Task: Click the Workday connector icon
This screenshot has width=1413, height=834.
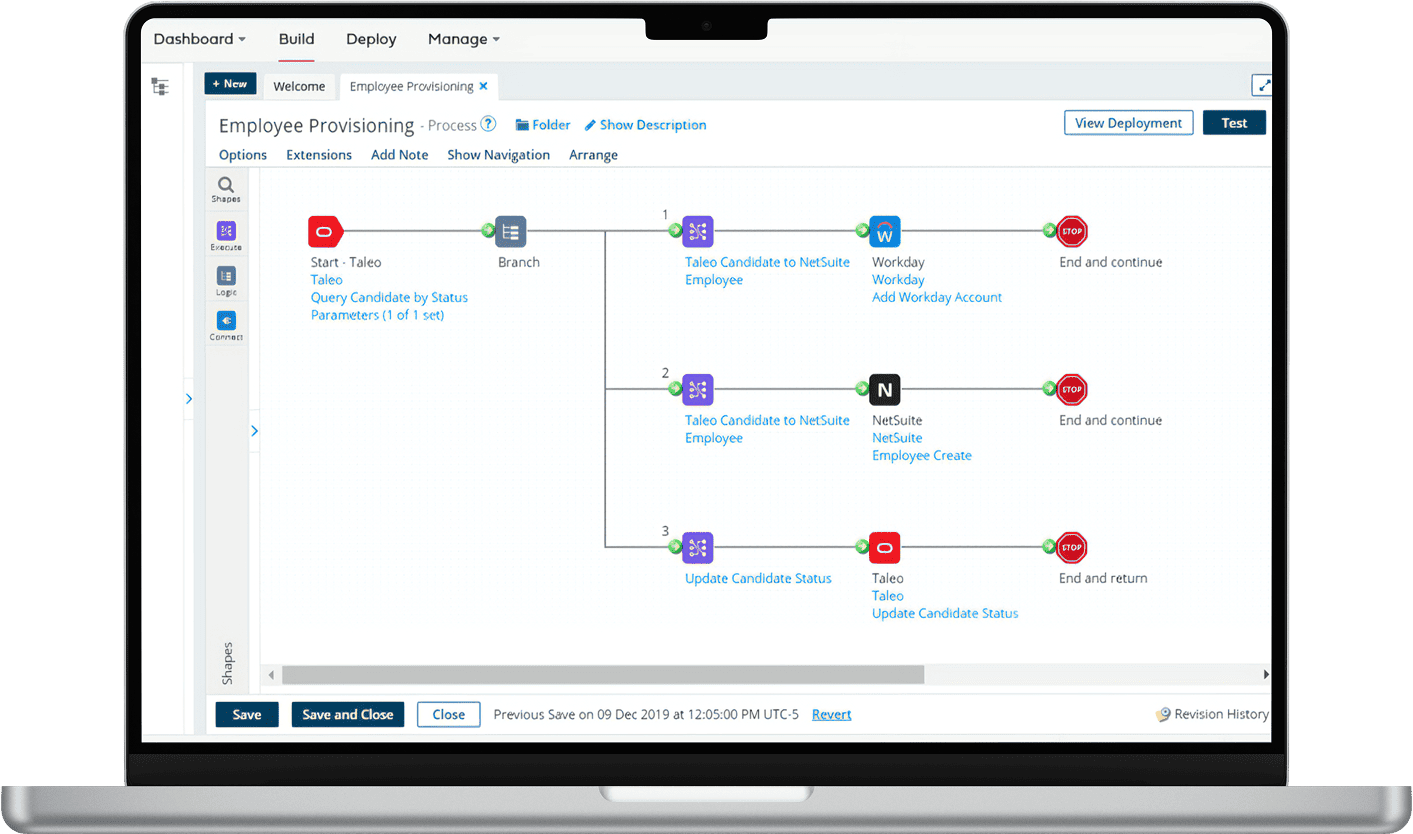Action: coord(885,232)
